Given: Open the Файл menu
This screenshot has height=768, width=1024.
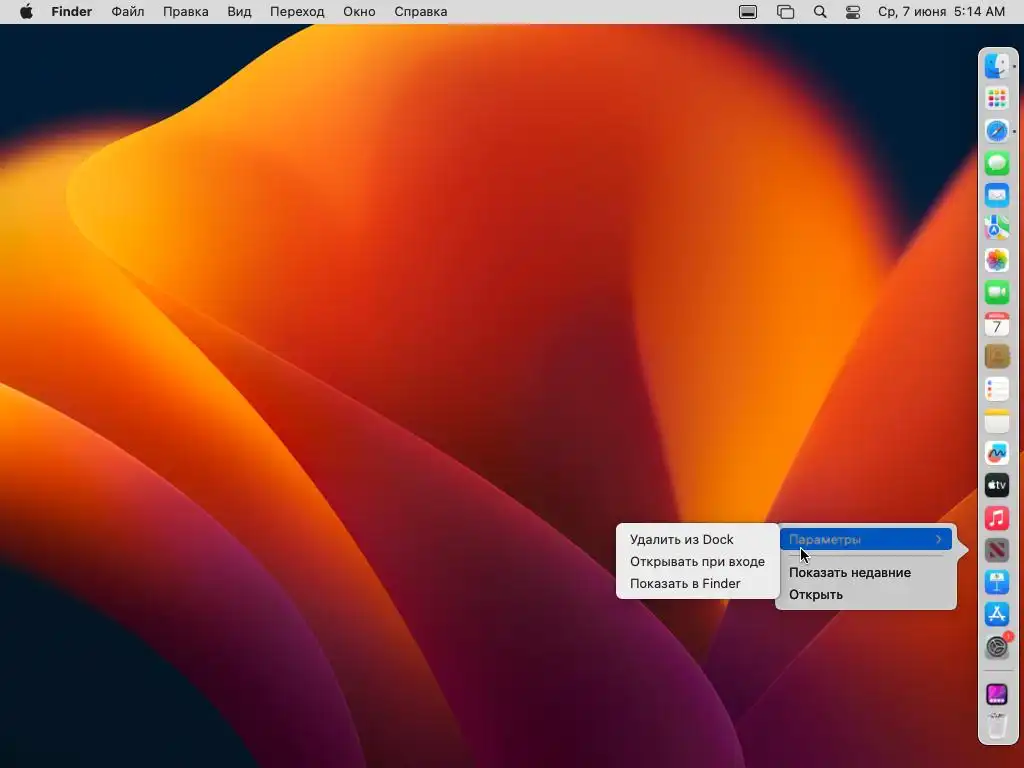Looking at the screenshot, I should tap(127, 12).
